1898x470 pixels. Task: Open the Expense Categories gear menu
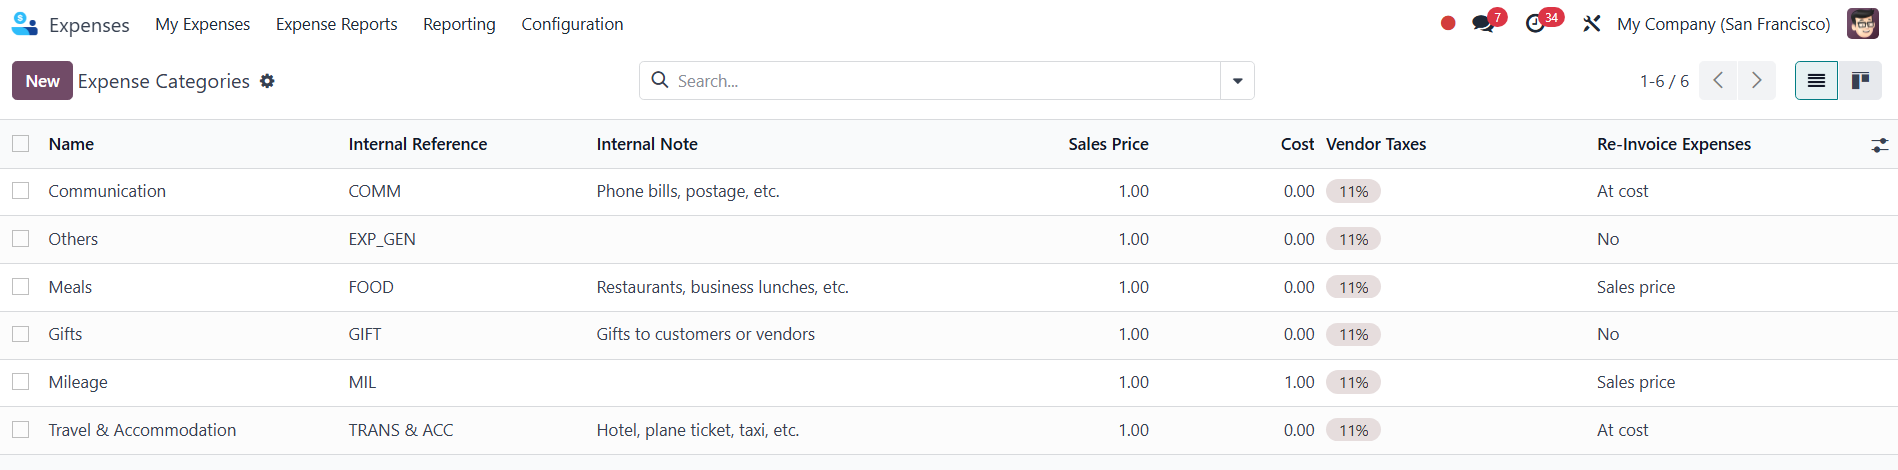(267, 81)
